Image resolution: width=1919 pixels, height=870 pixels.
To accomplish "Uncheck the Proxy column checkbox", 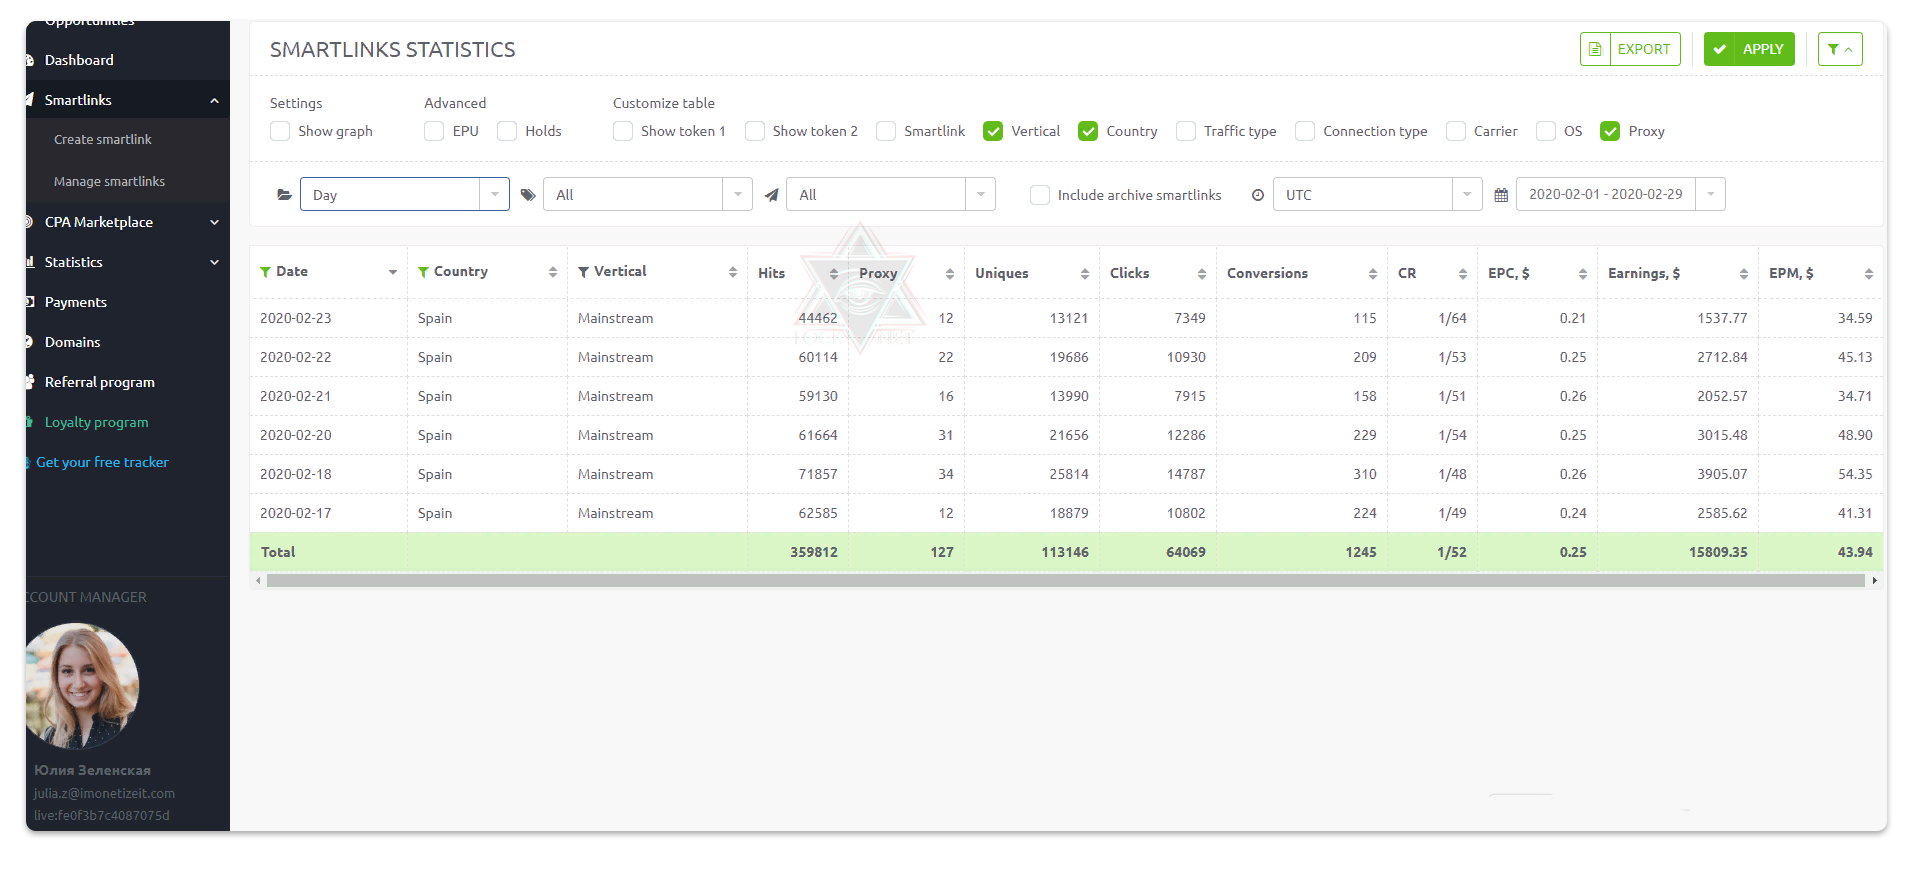I will pyautogui.click(x=1610, y=131).
